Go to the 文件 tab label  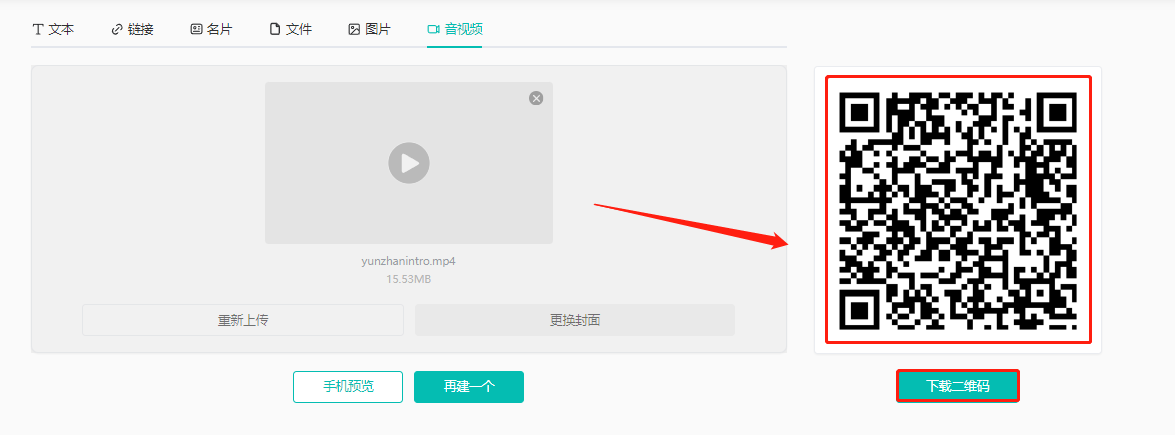[x=299, y=30]
